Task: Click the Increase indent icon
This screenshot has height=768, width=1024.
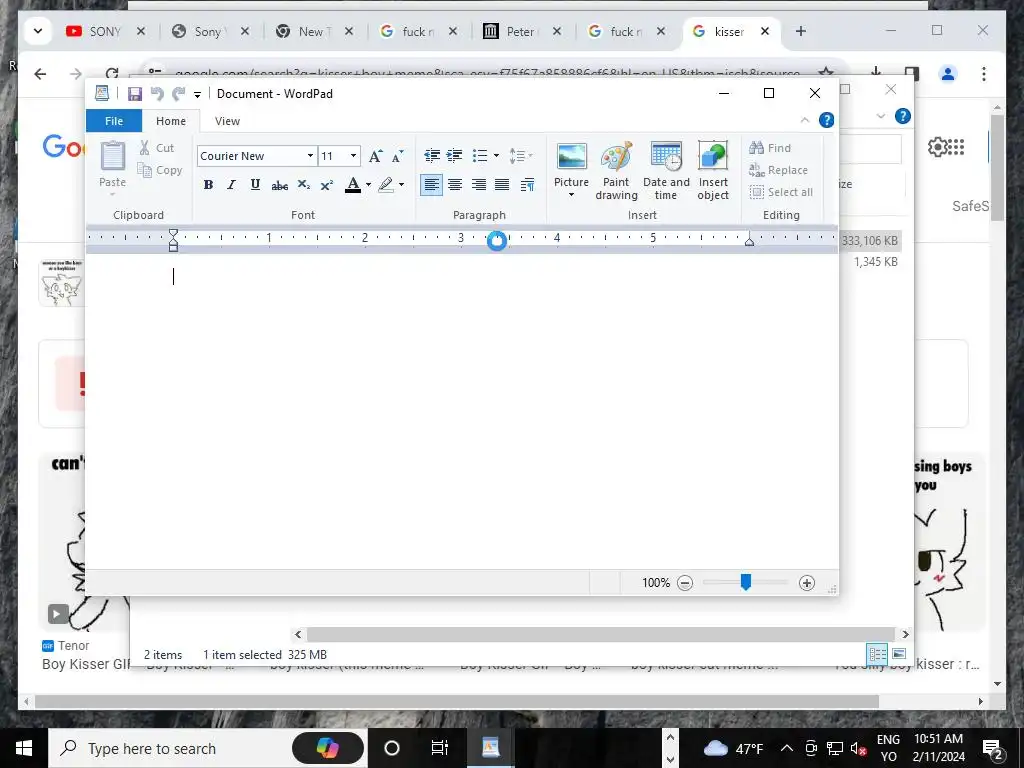Action: click(x=455, y=155)
